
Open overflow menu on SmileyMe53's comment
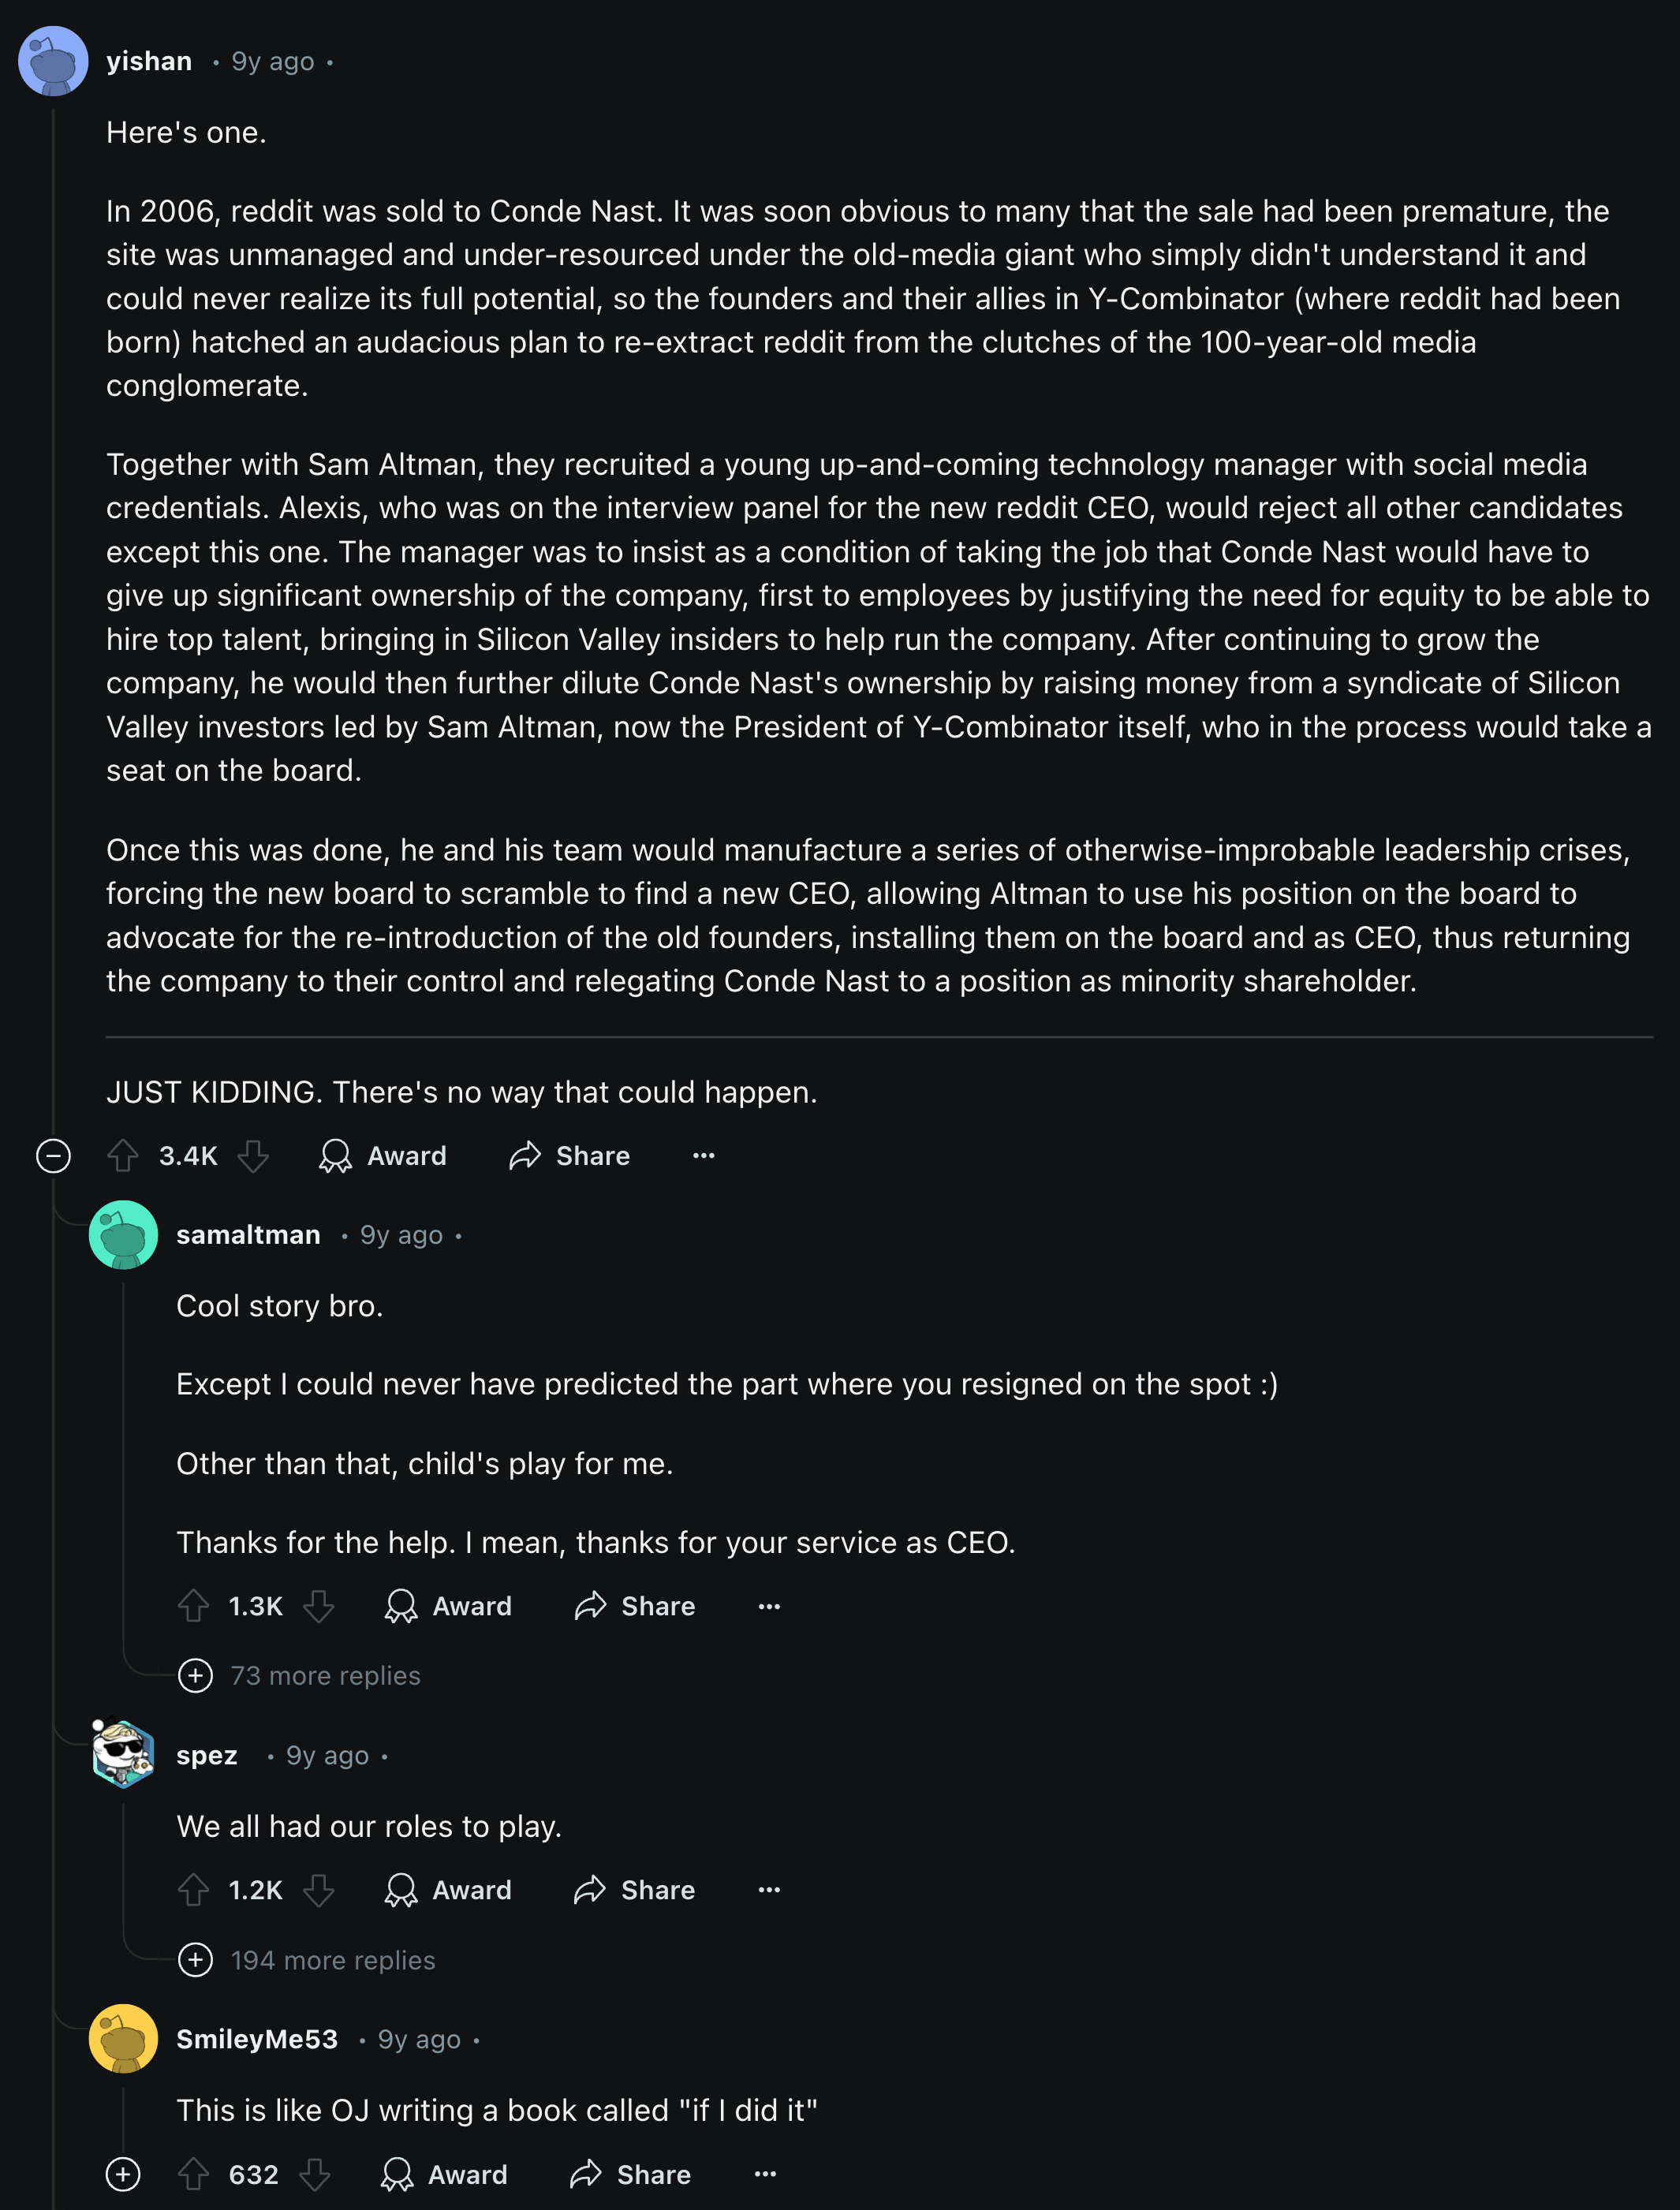(765, 2174)
